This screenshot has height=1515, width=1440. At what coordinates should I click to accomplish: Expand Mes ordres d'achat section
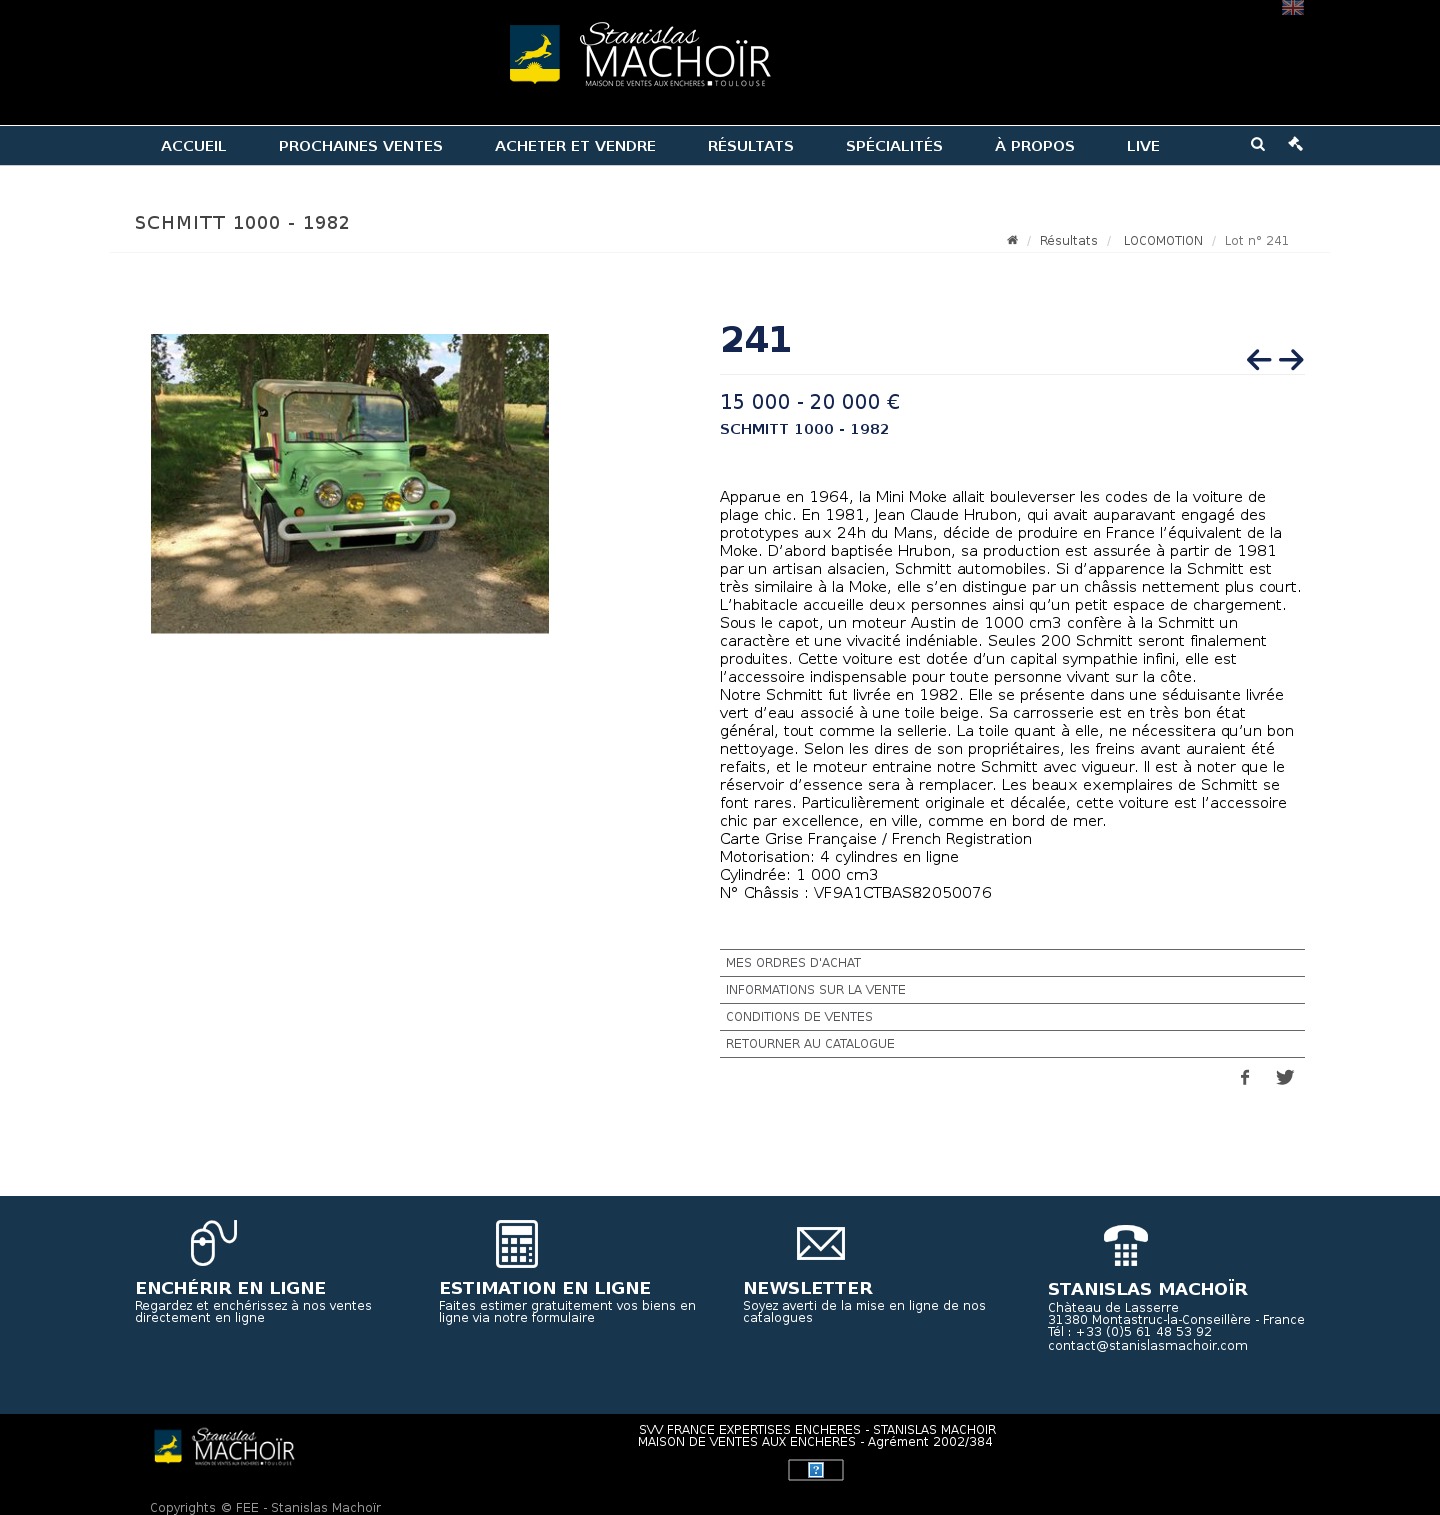click(x=1012, y=963)
